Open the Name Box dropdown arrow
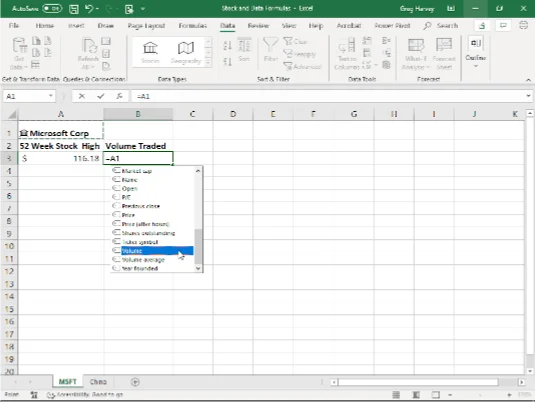This screenshot has height=402, width=535. pos(50,96)
